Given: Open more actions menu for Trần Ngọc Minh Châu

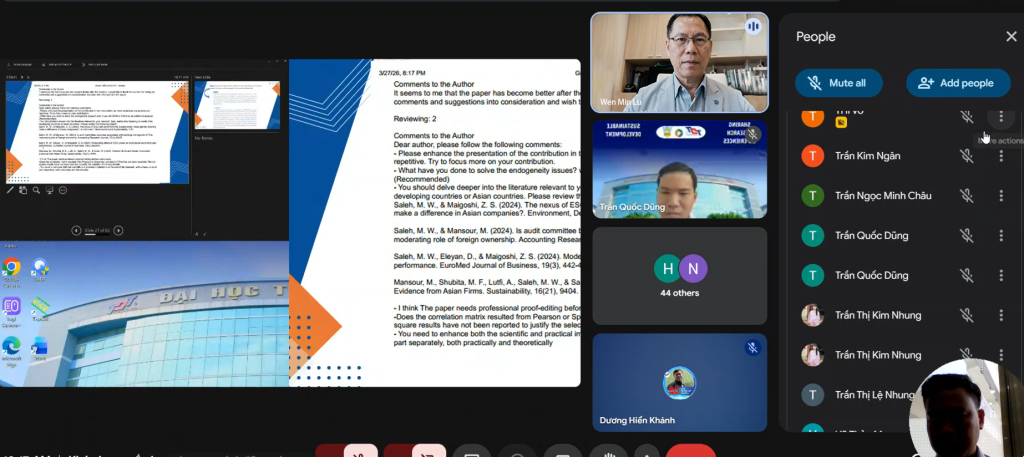Looking at the screenshot, I should pyautogui.click(x=1001, y=196).
